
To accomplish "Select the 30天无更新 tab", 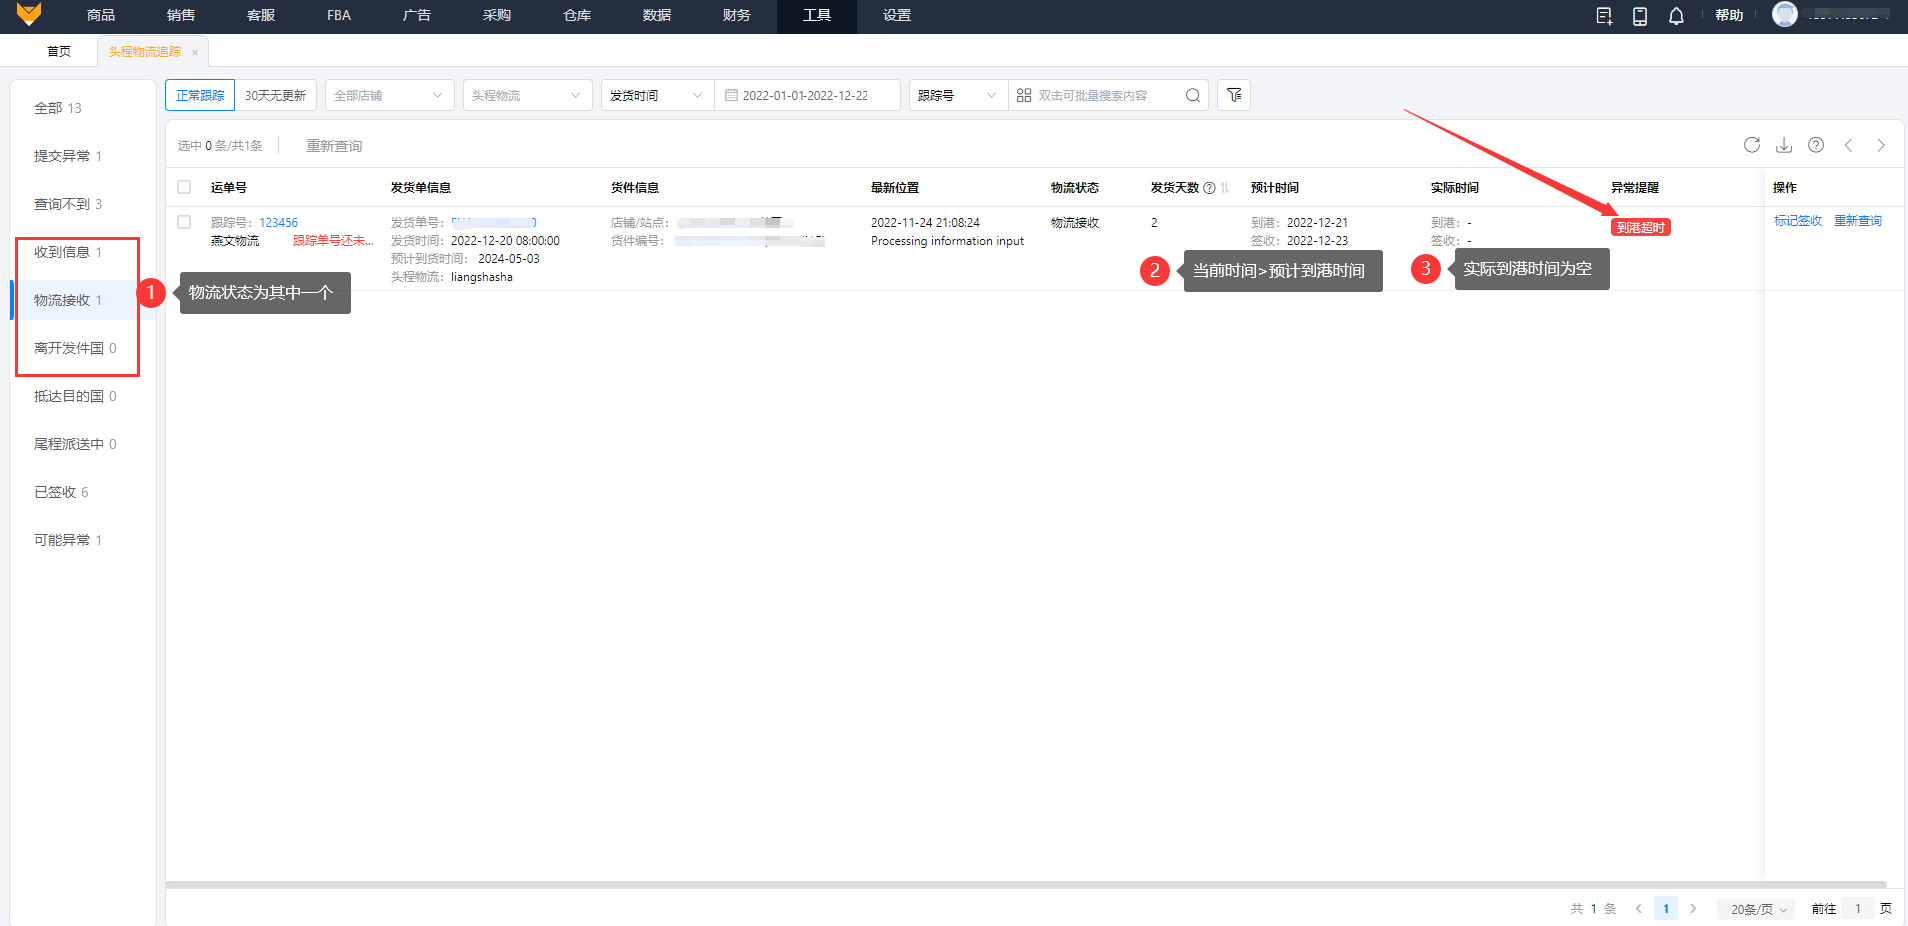I will point(276,95).
